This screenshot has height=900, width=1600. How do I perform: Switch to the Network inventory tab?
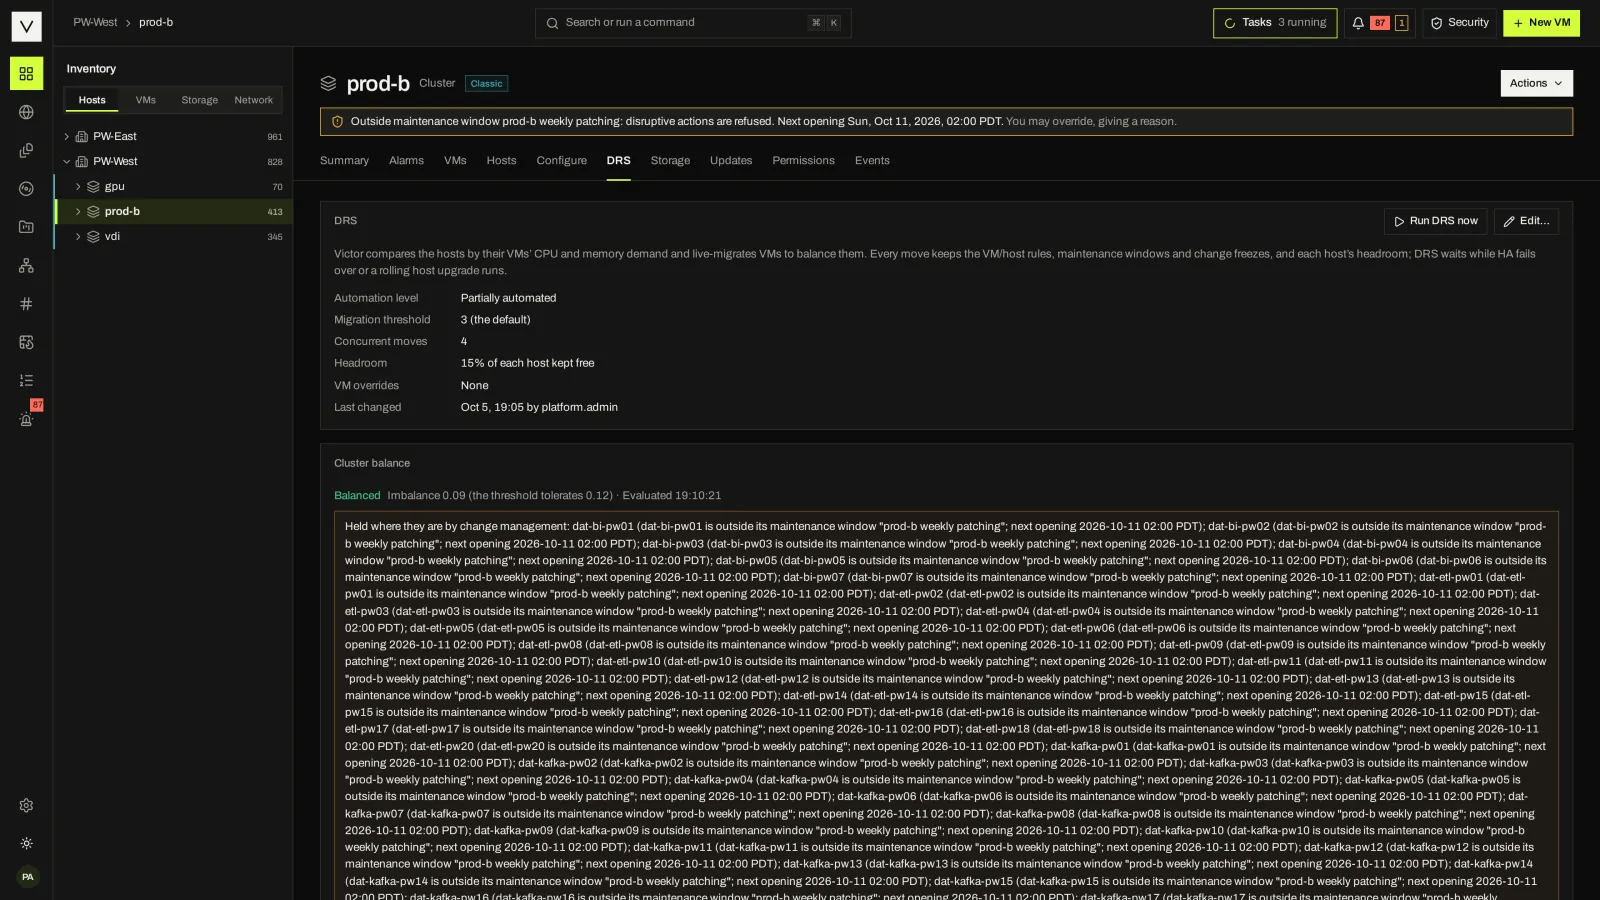tap(254, 100)
